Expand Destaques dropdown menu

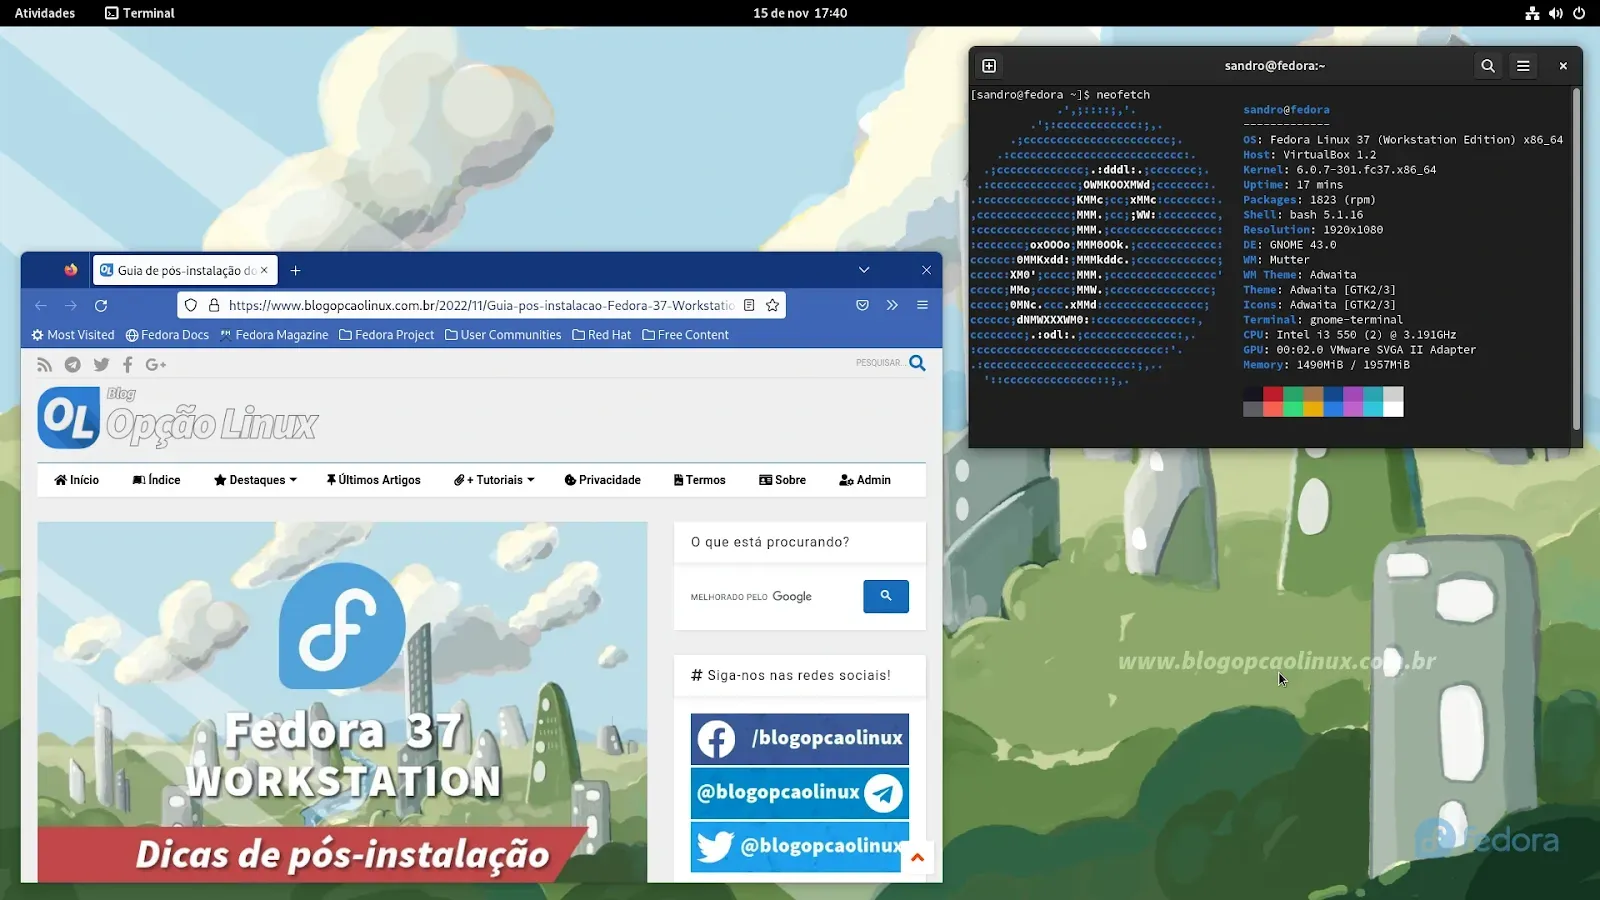pyautogui.click(x=255, y=480)
